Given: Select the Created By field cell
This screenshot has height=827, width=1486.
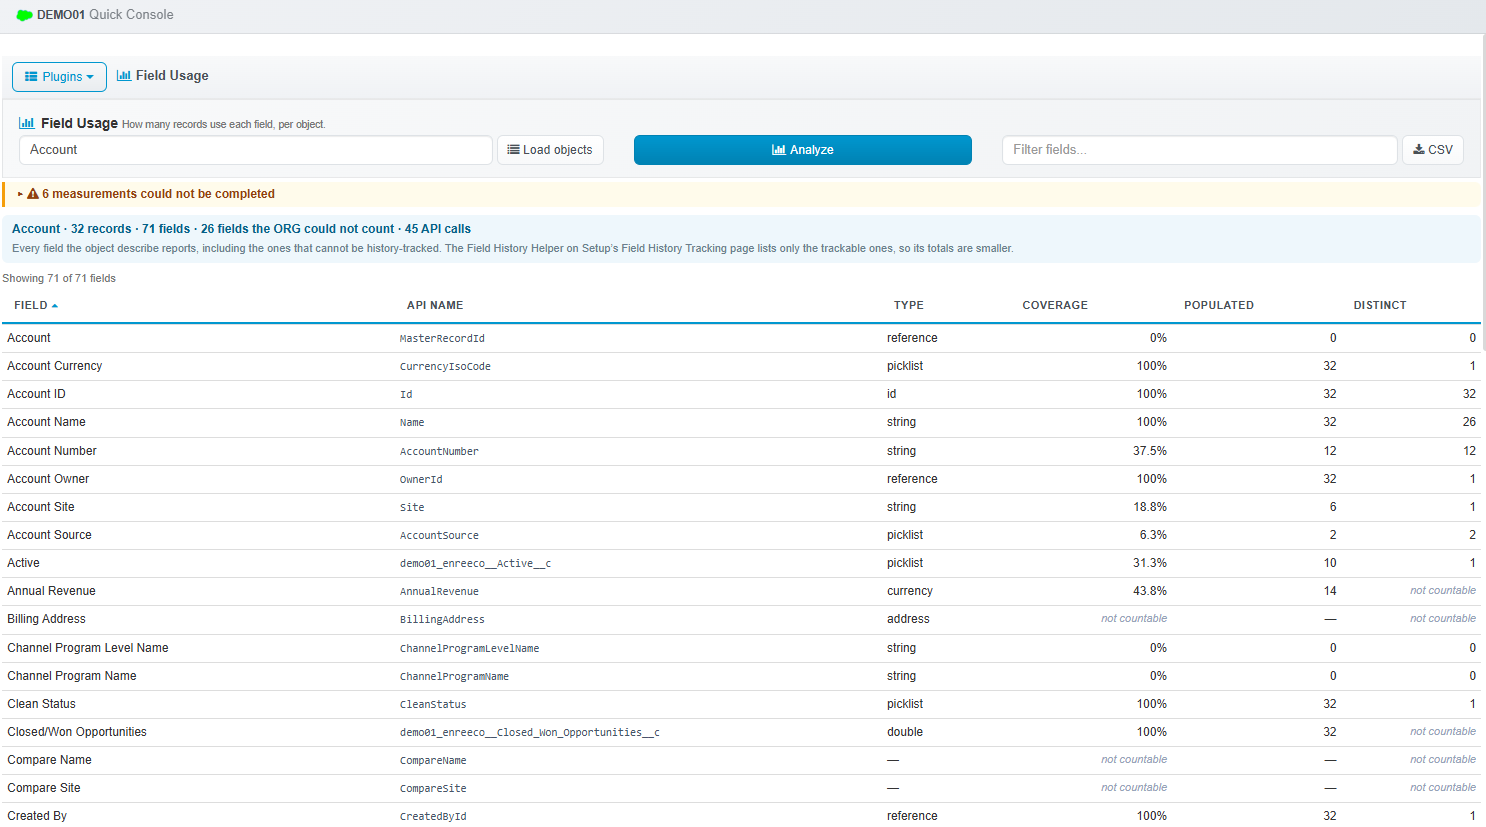Looking at the screenshot, I should tap(37, 816).
